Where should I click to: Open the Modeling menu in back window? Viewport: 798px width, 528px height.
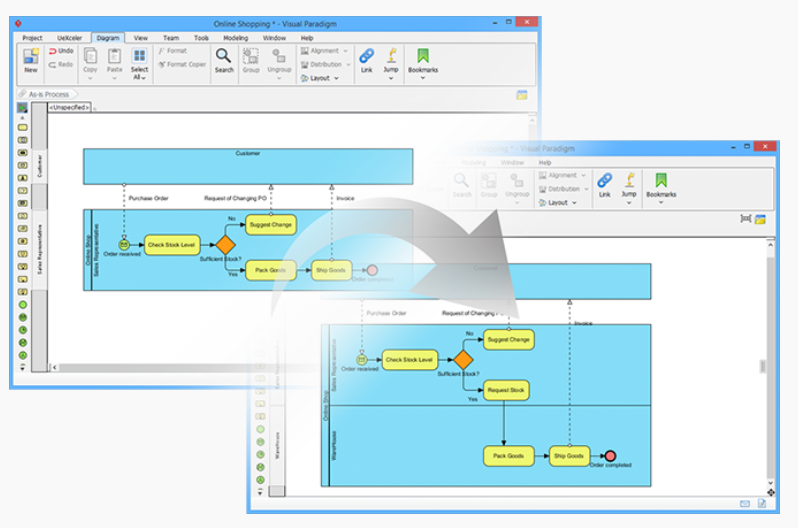(x=236, y=38)
